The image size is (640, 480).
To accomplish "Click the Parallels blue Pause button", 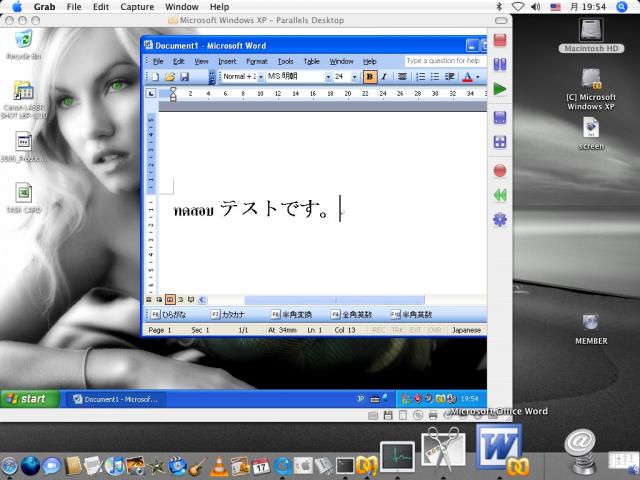I will click(x=500, y=64).
